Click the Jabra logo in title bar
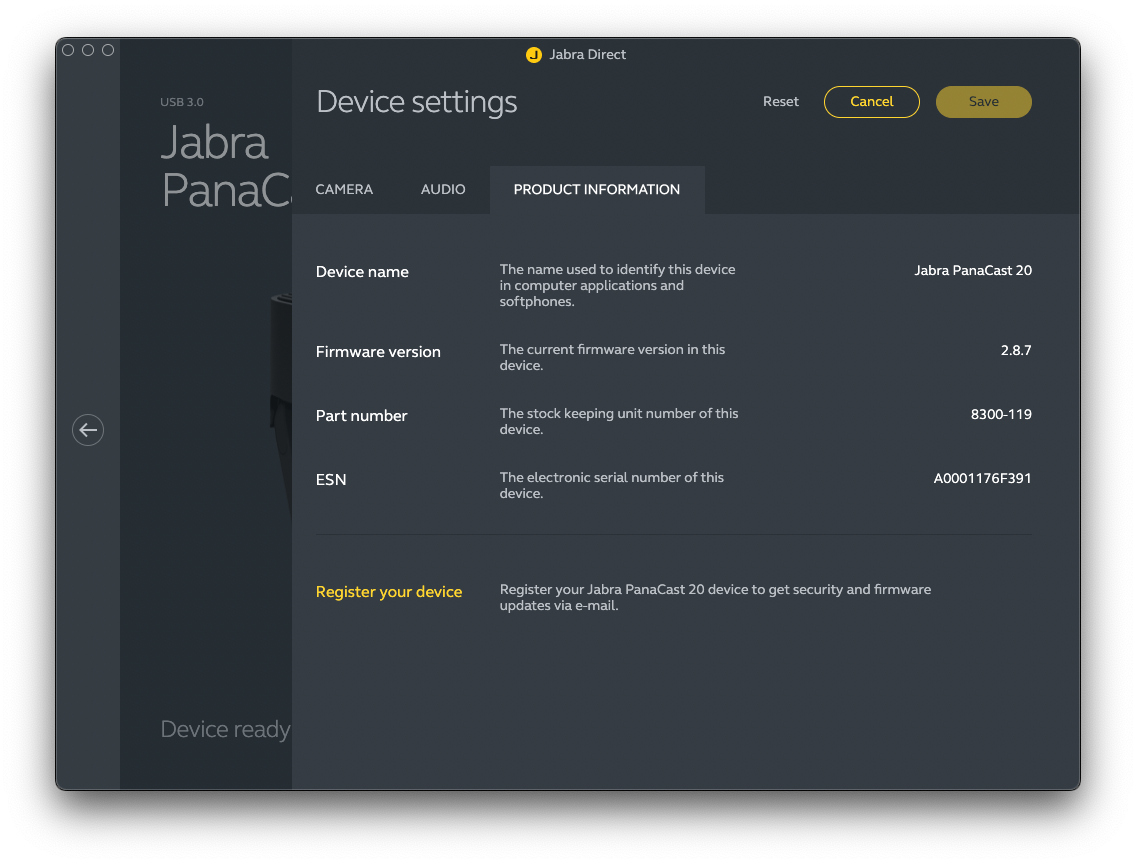The width and height of the screenshot is (1136, 864). (534, 55)
